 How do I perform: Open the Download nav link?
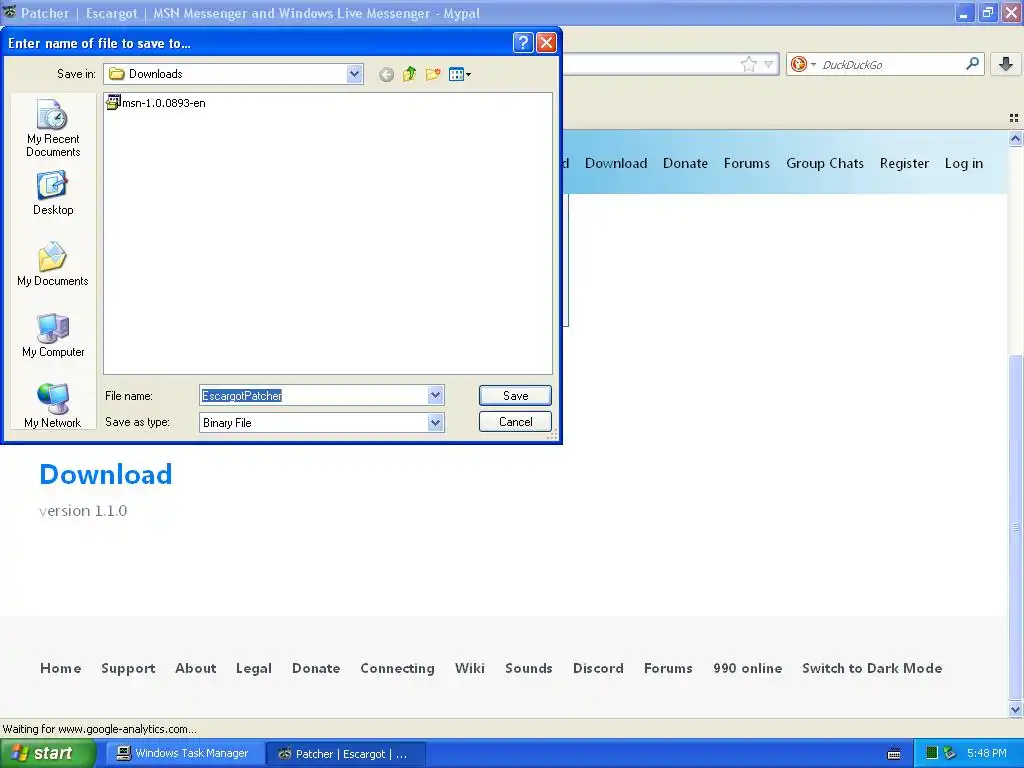click(x=616, y=163)
